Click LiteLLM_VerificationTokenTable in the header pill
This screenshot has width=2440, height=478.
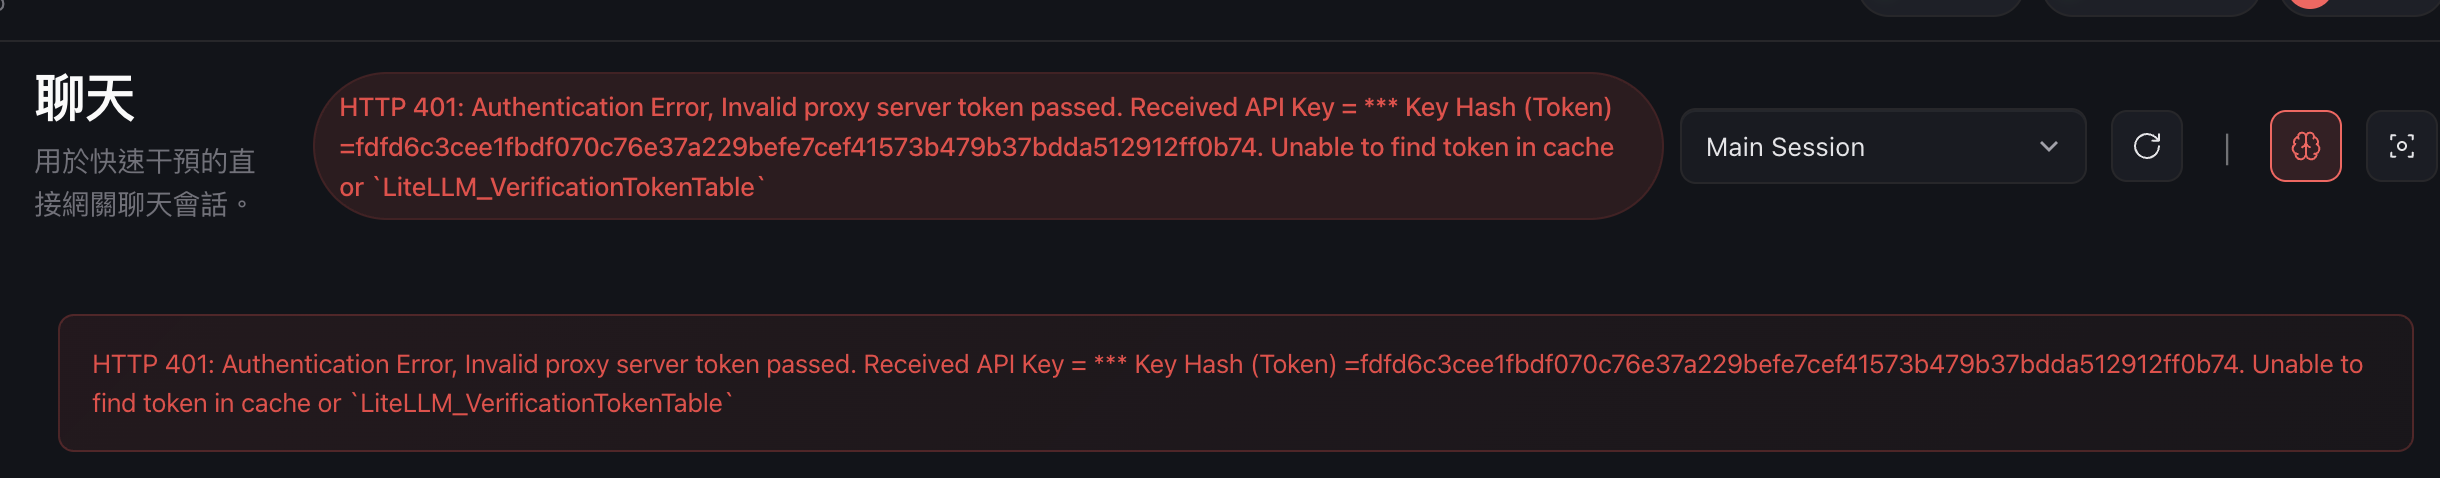568,187
